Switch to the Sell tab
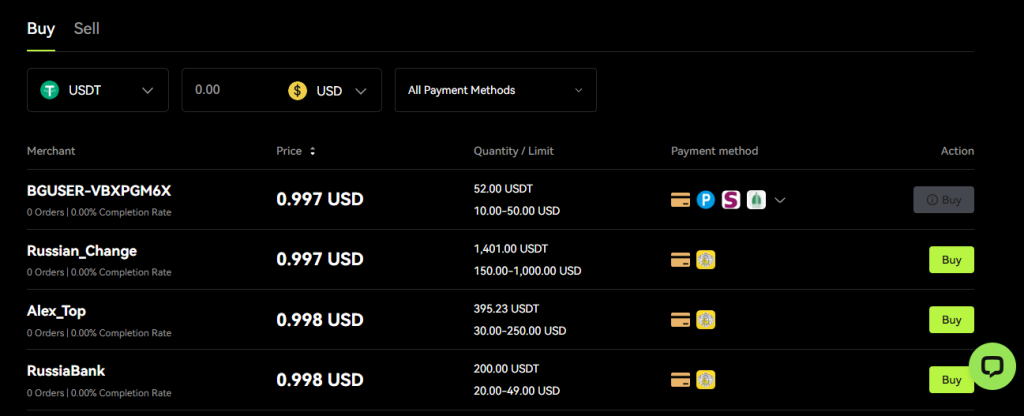Screen dimensions: 1024x416 pos(87,28)
